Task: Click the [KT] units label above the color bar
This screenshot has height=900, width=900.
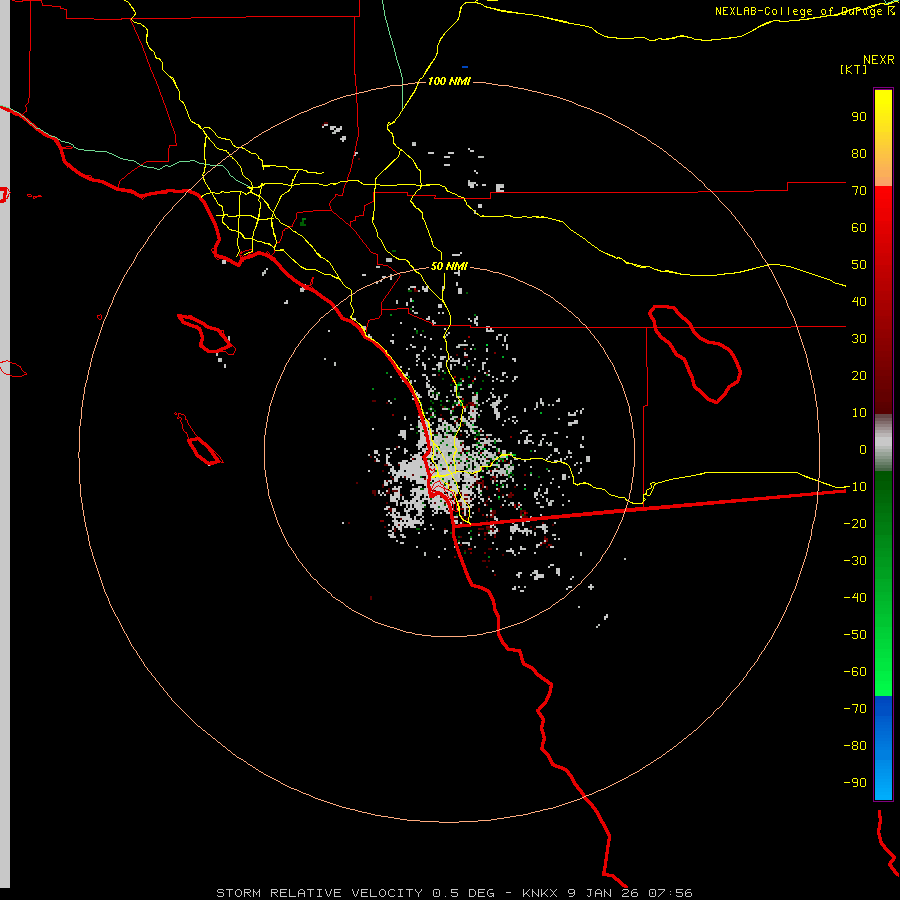Action: (x=854, y=69)
